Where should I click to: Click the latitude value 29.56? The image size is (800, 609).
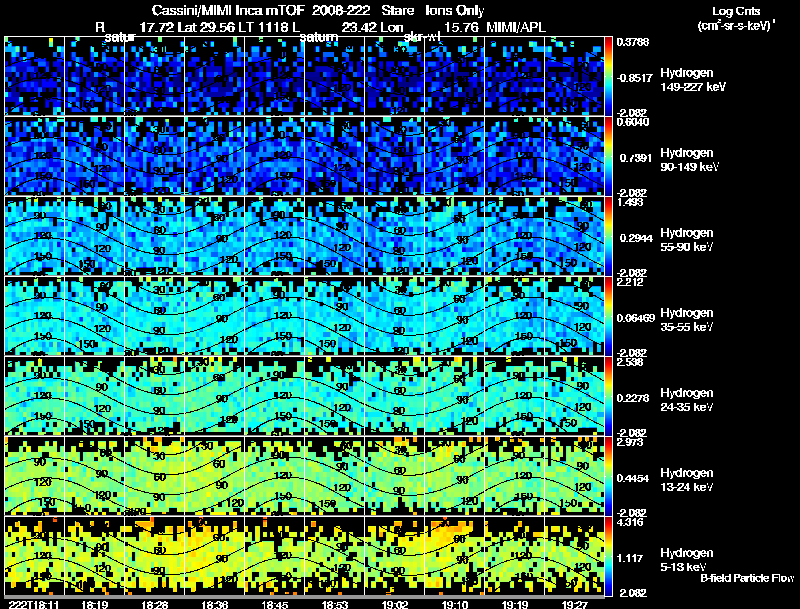[x=218, y=27]
